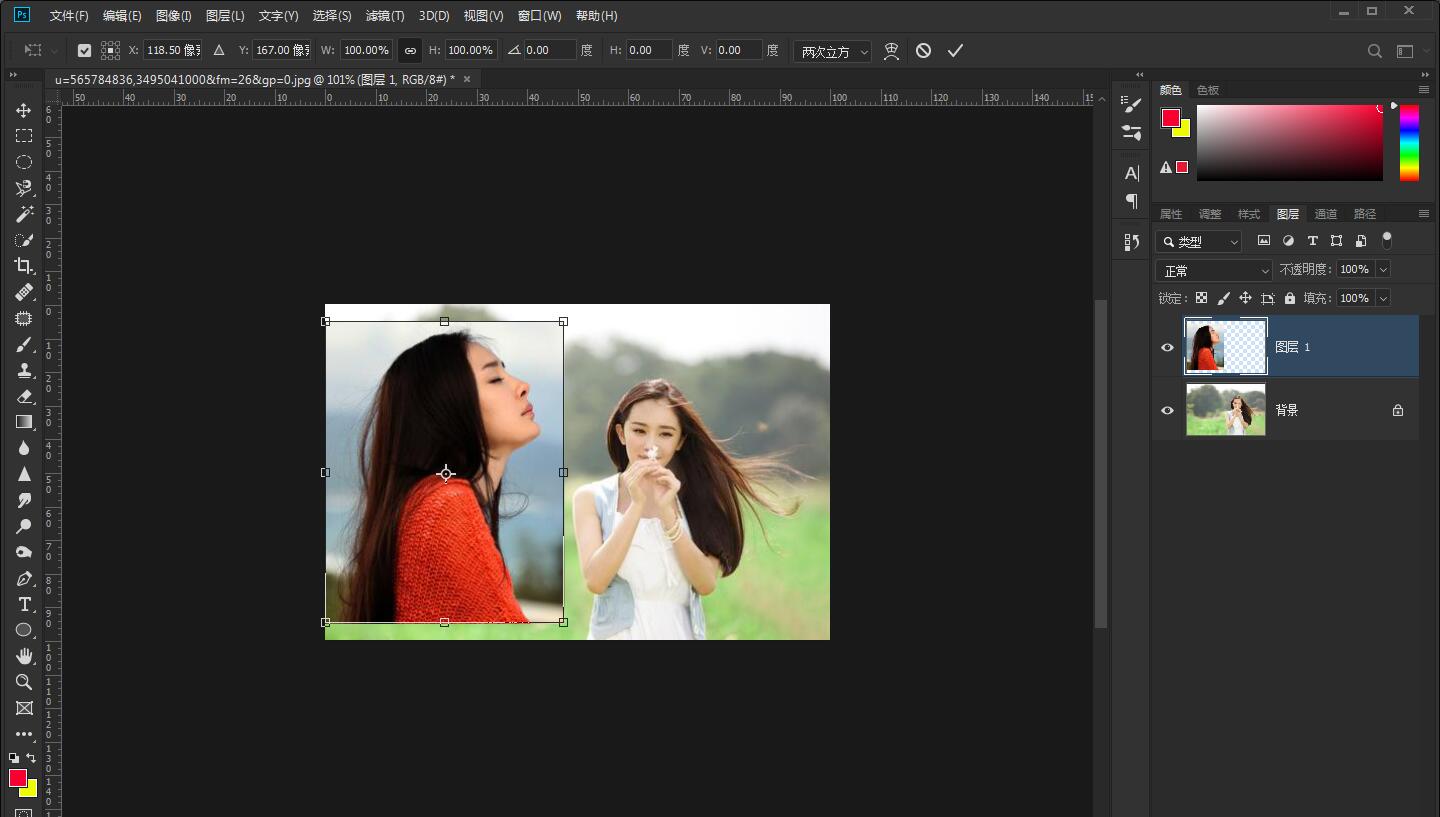Select the Magic Wand tool
Viewport: 1440px width, 817px height.
(24, 214)
